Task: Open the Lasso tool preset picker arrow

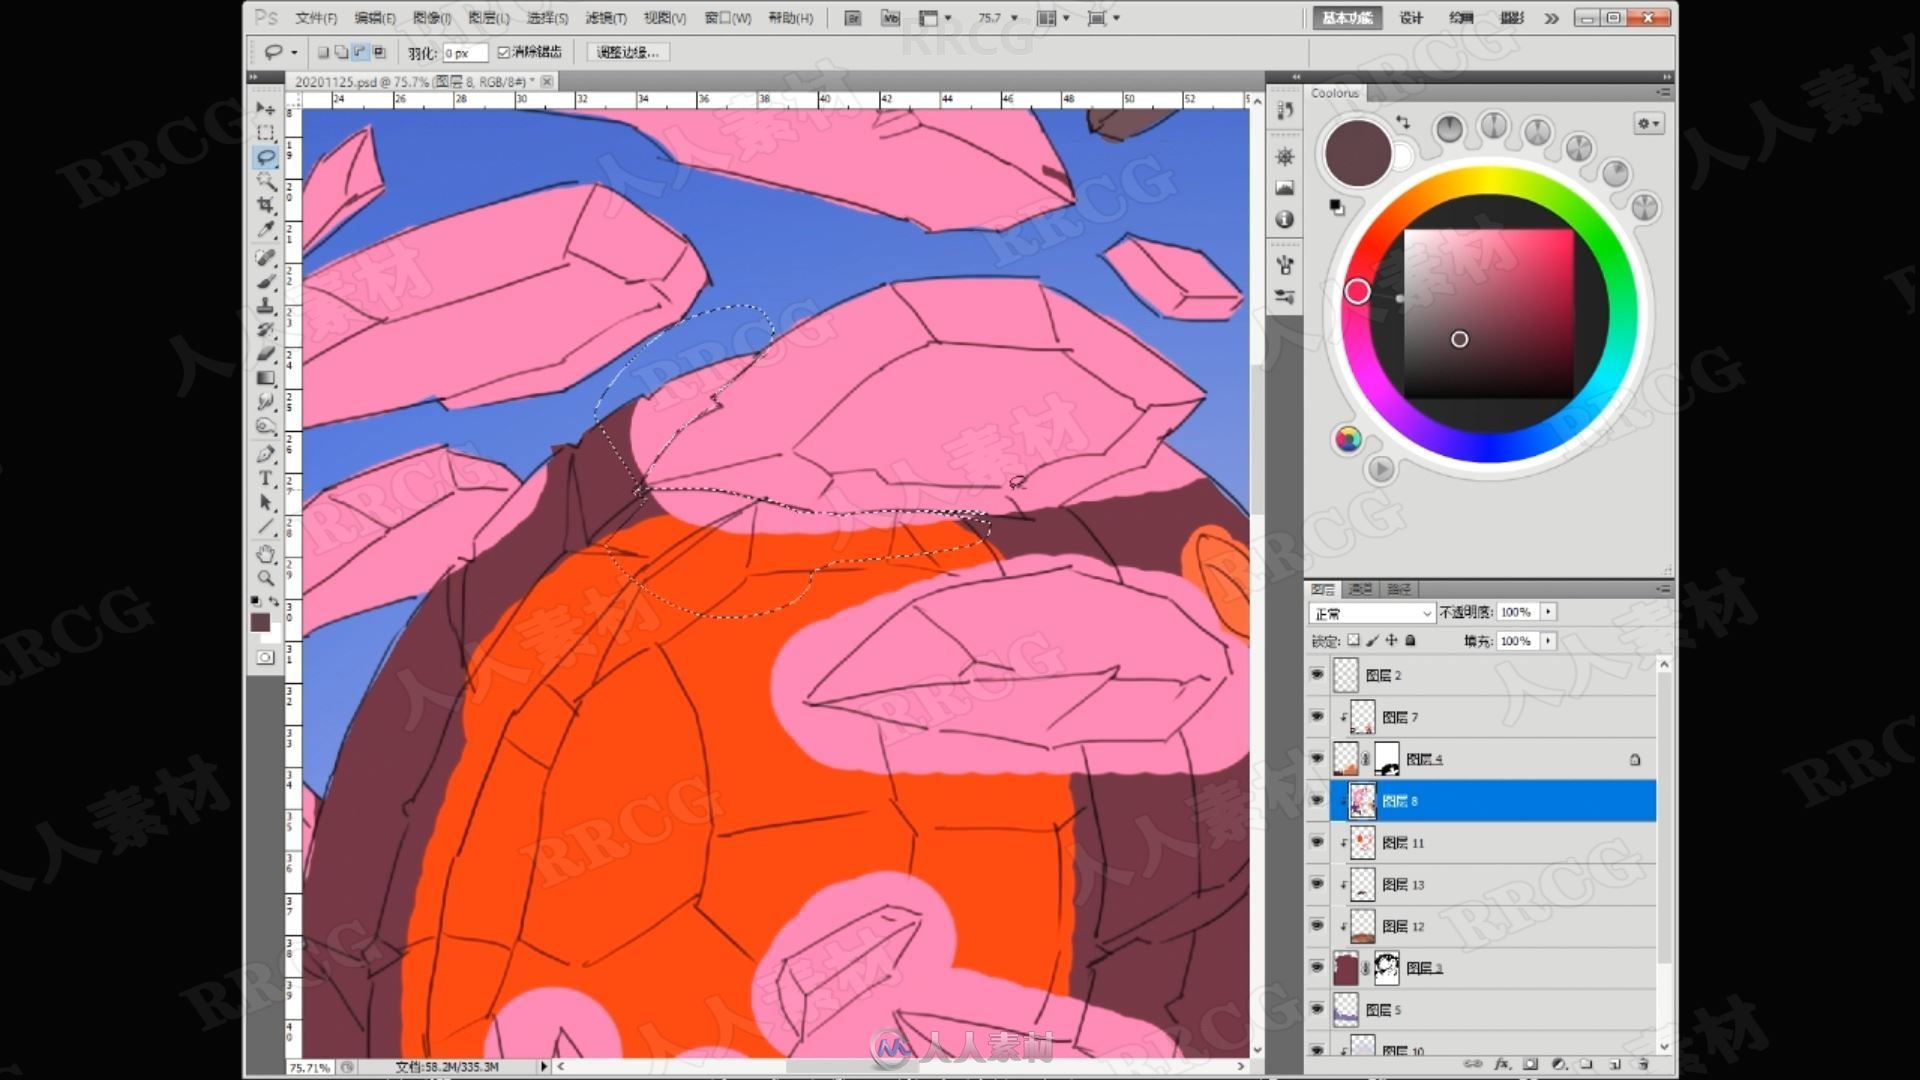Action: point(294,52)
